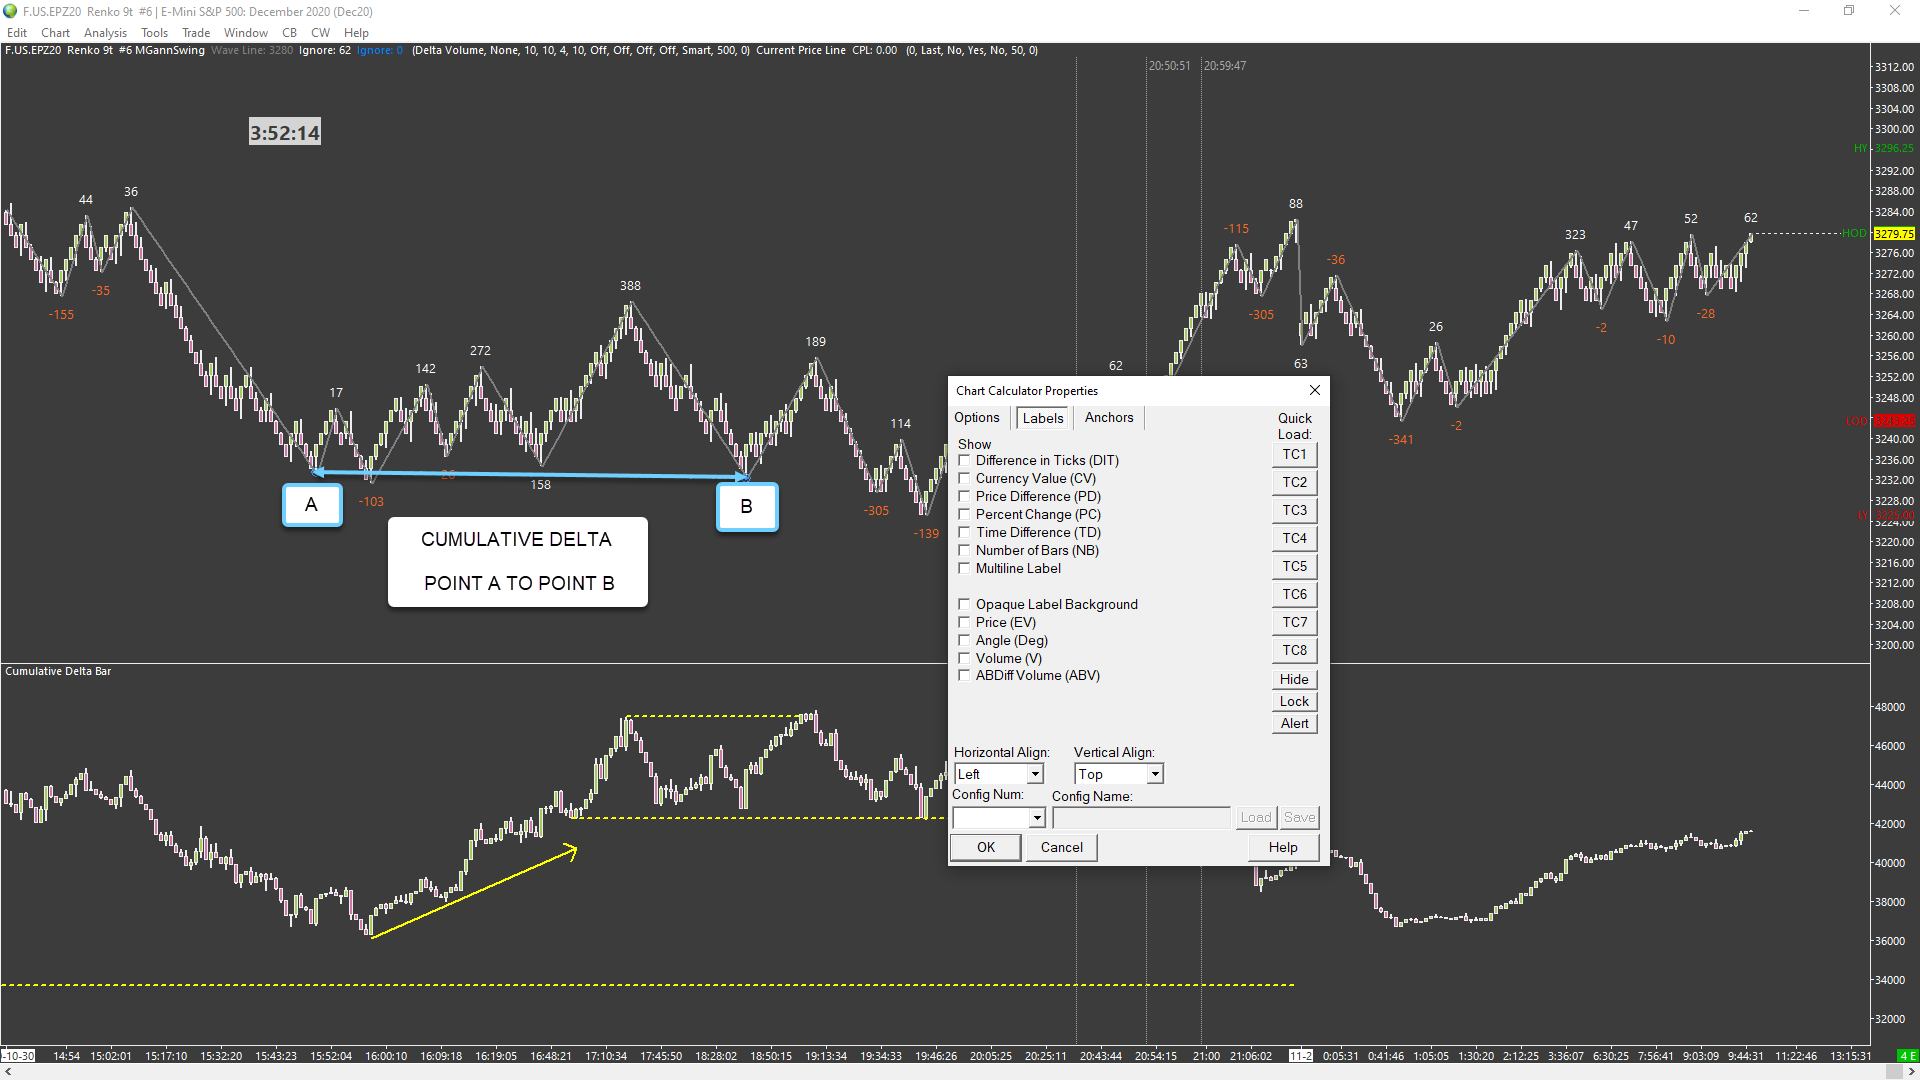The image size is (1920, 1080).
Task: Switch to the Anchors tab
Action: [x=1108, y=418]
